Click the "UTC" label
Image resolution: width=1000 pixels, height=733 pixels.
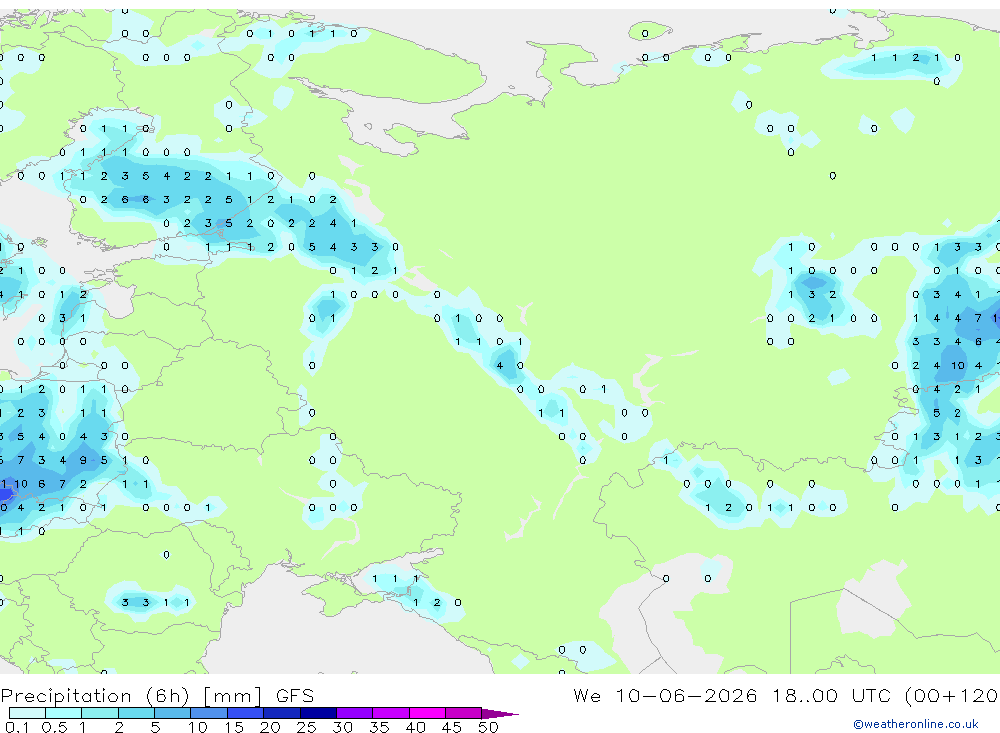point(871,695)
